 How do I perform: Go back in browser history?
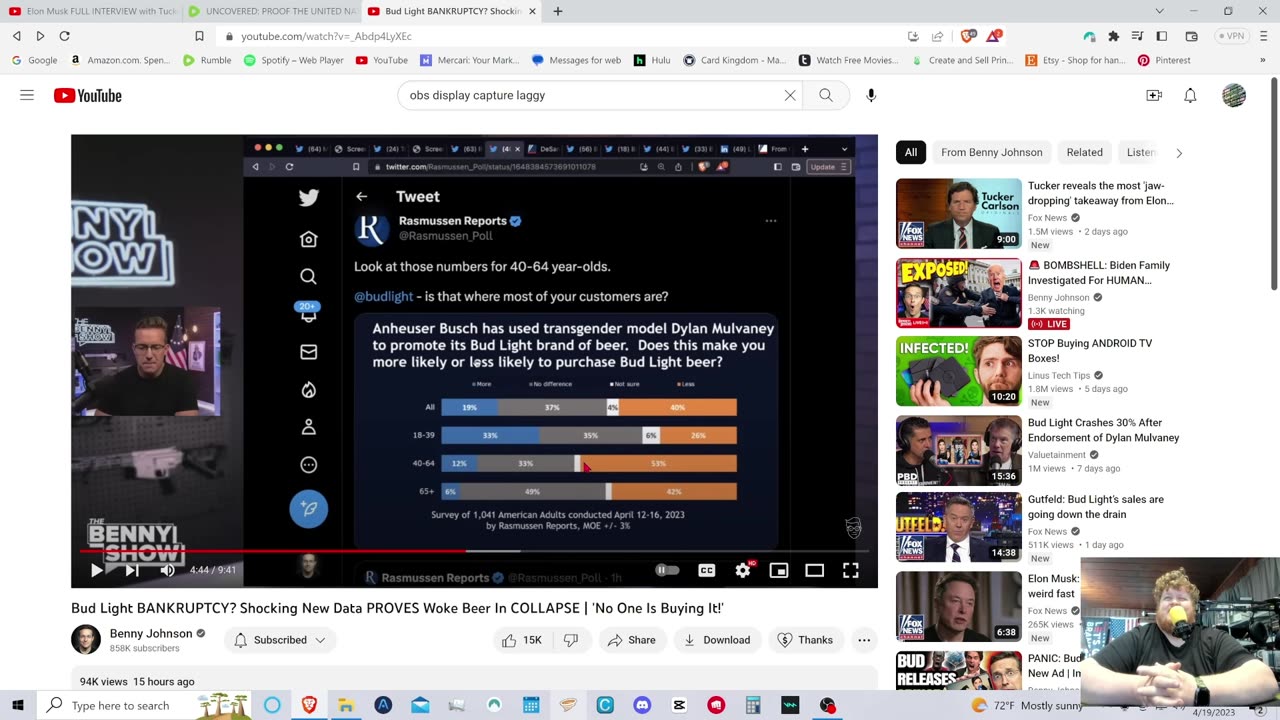point(17,36)
